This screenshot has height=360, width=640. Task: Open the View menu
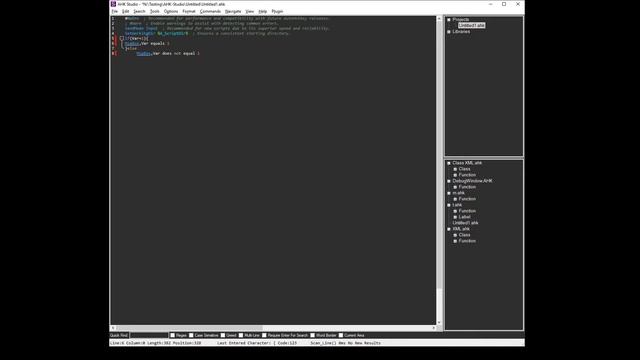249,11
